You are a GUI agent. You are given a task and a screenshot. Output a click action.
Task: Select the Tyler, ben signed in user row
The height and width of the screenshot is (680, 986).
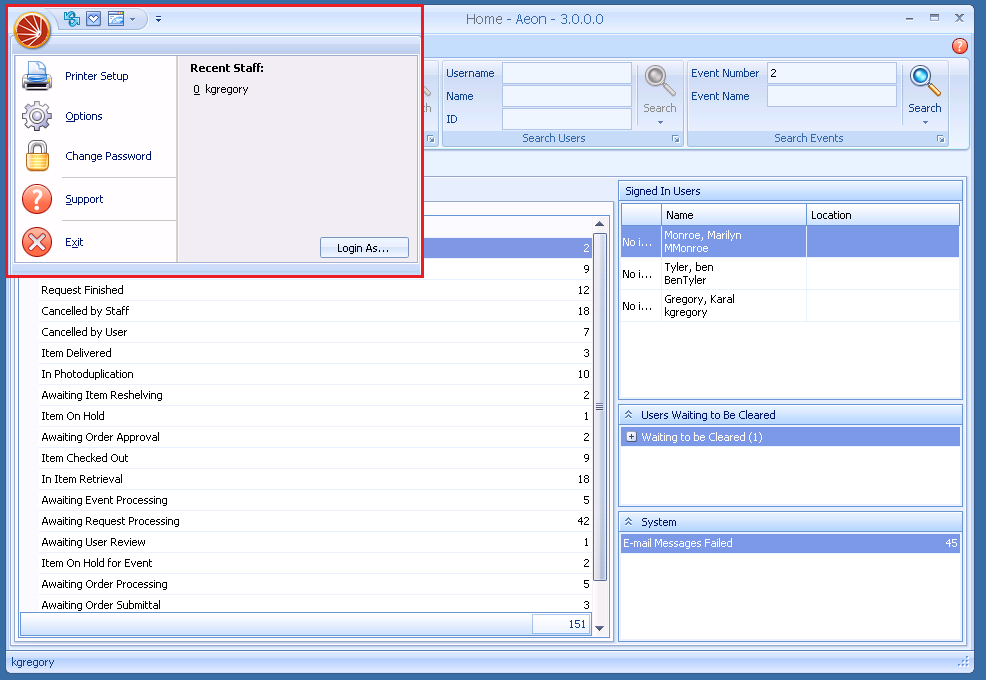(790, 274)
